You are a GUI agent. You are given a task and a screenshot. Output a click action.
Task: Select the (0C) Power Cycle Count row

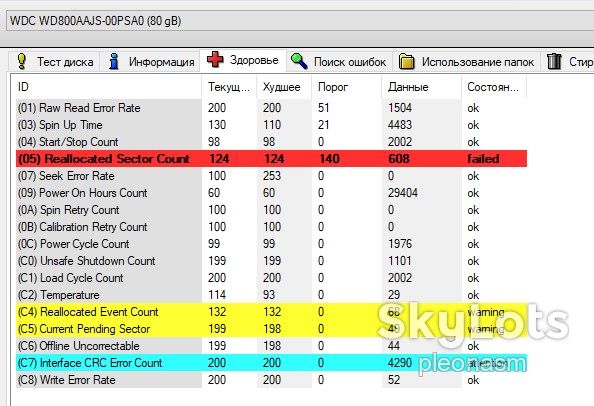point(271,244)
